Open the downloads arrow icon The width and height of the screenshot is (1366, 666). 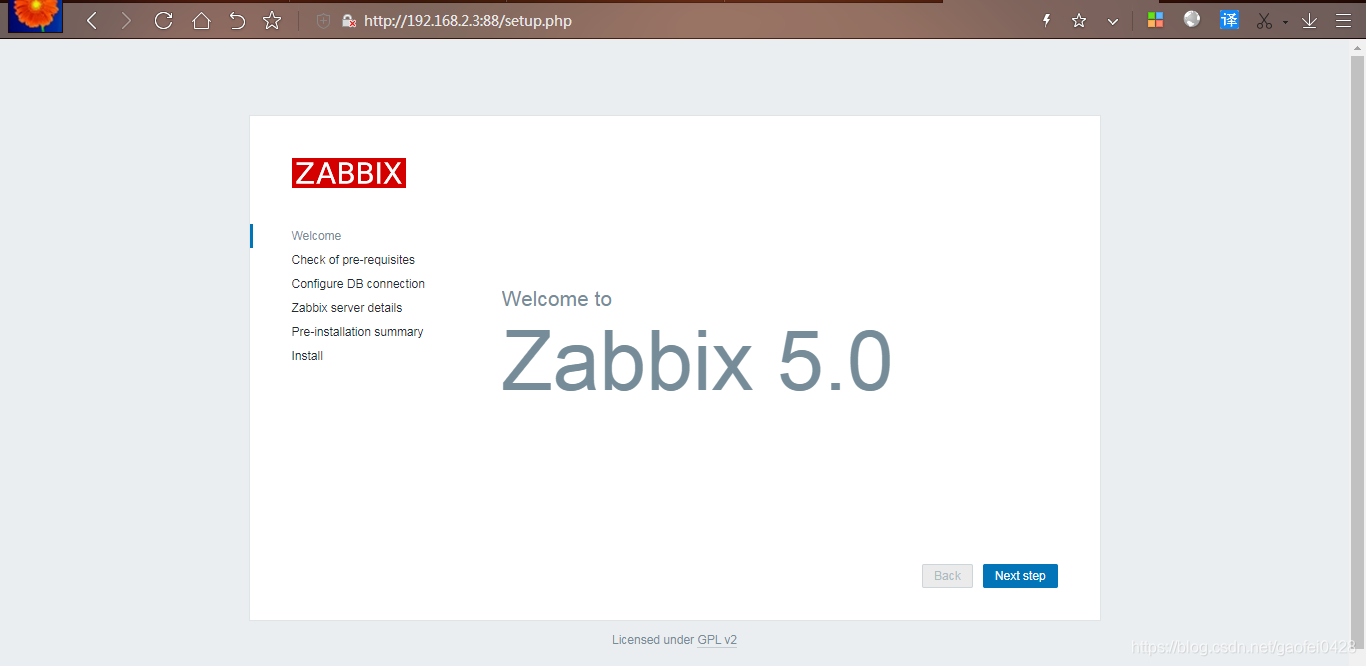1309,20
